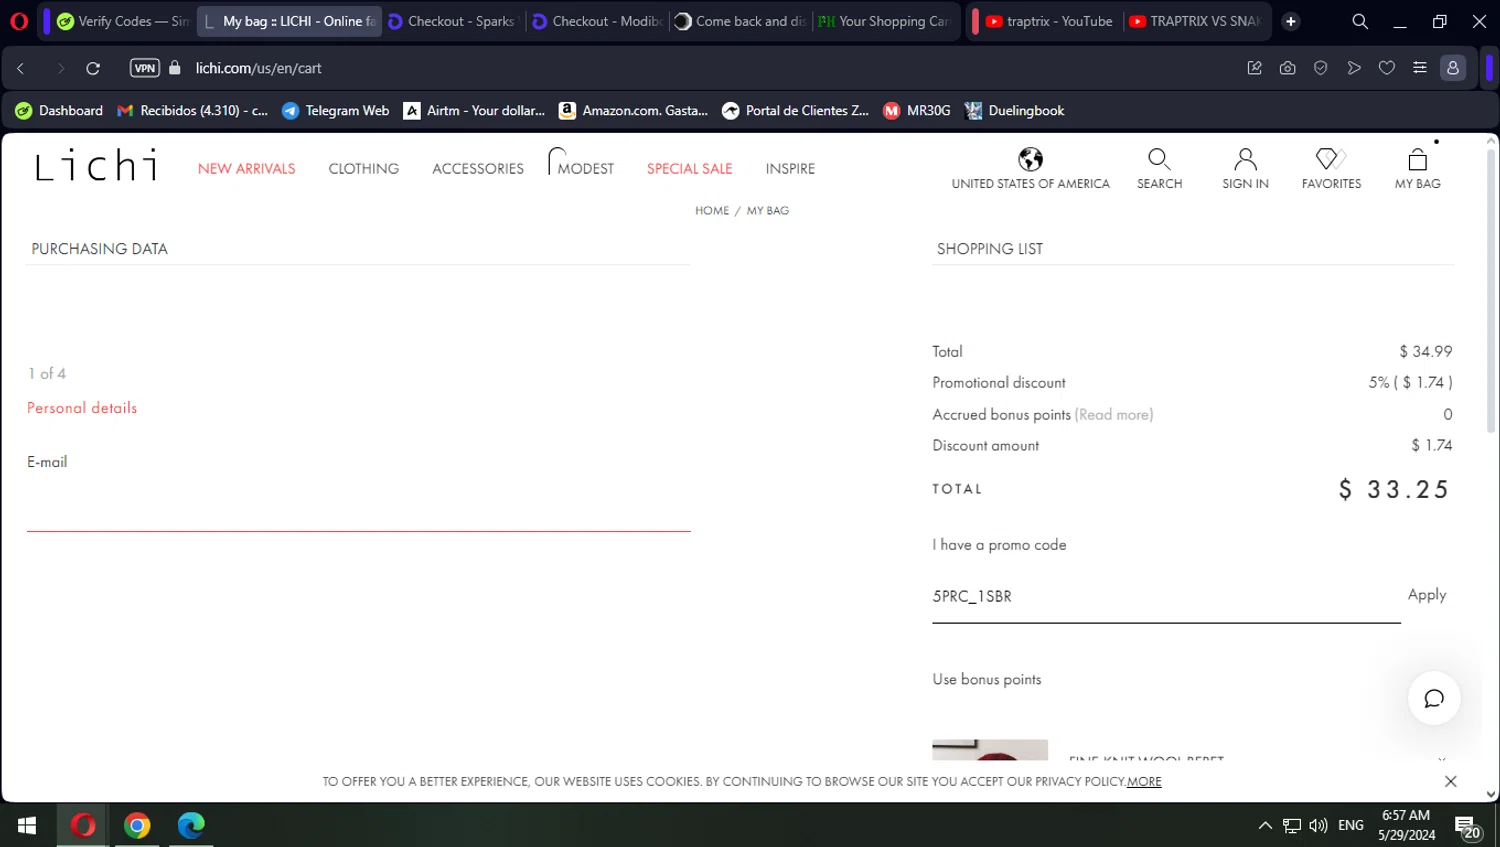Open MORE privacy policy link
This screenshot has height=847, width=1500.
[1144, 782]
